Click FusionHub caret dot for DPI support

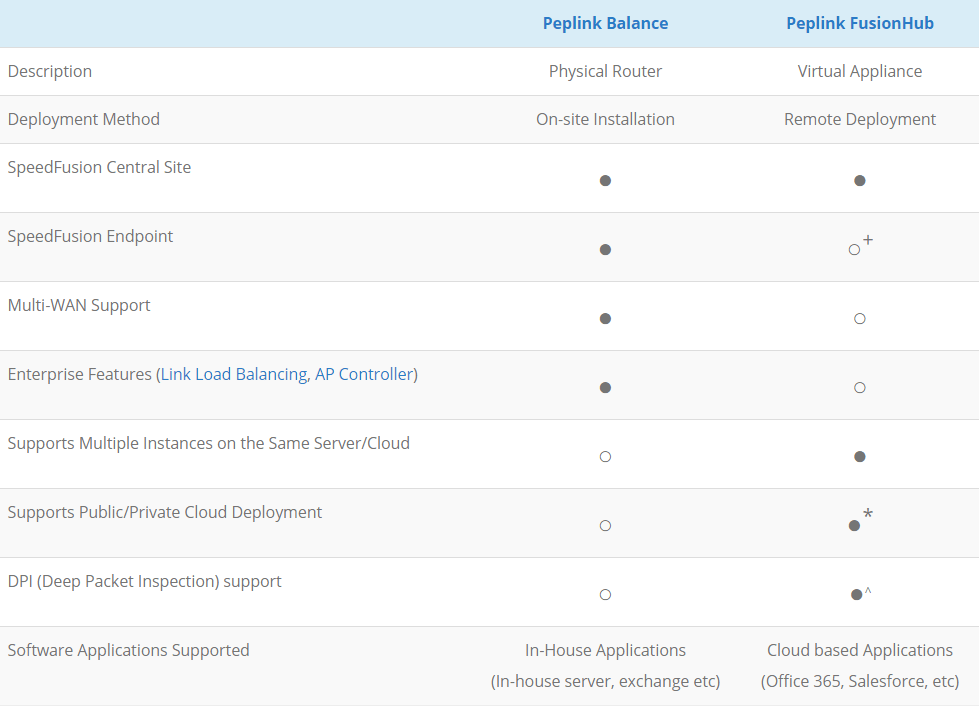click(x=857, y=595)
